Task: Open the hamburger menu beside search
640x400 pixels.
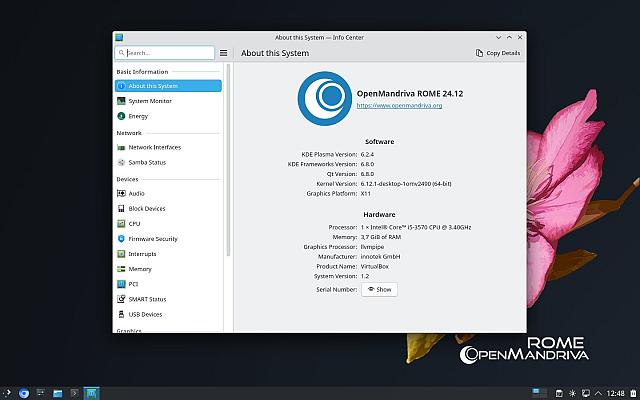Action: (x=223, y=53)
